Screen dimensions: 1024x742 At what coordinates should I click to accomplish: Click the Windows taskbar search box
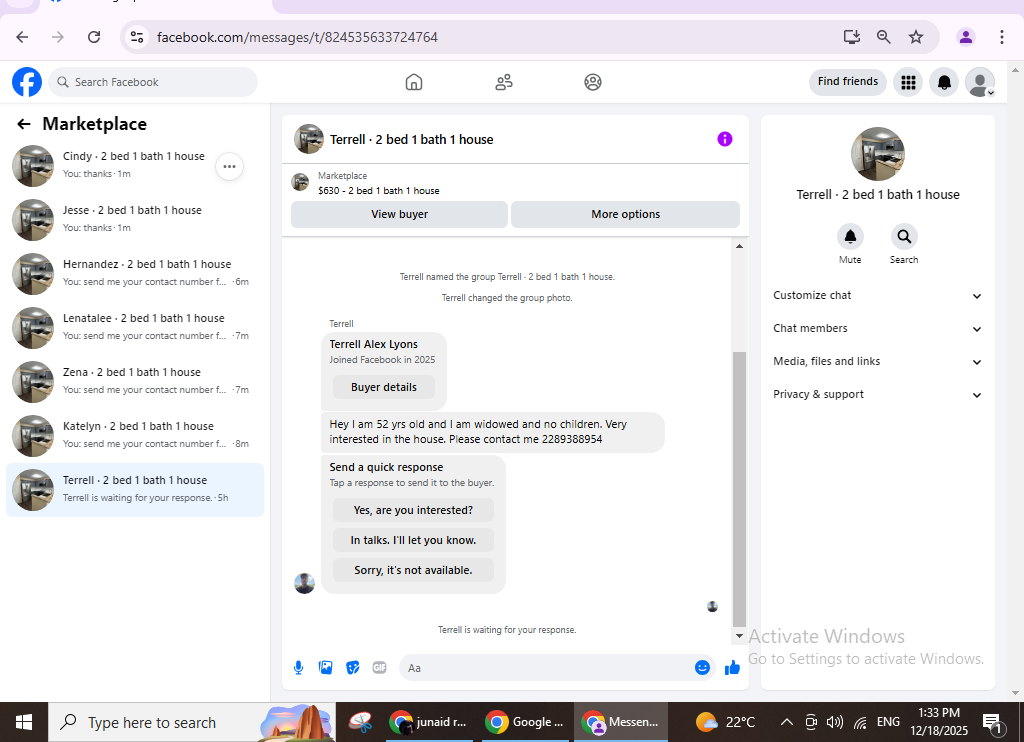192,722
